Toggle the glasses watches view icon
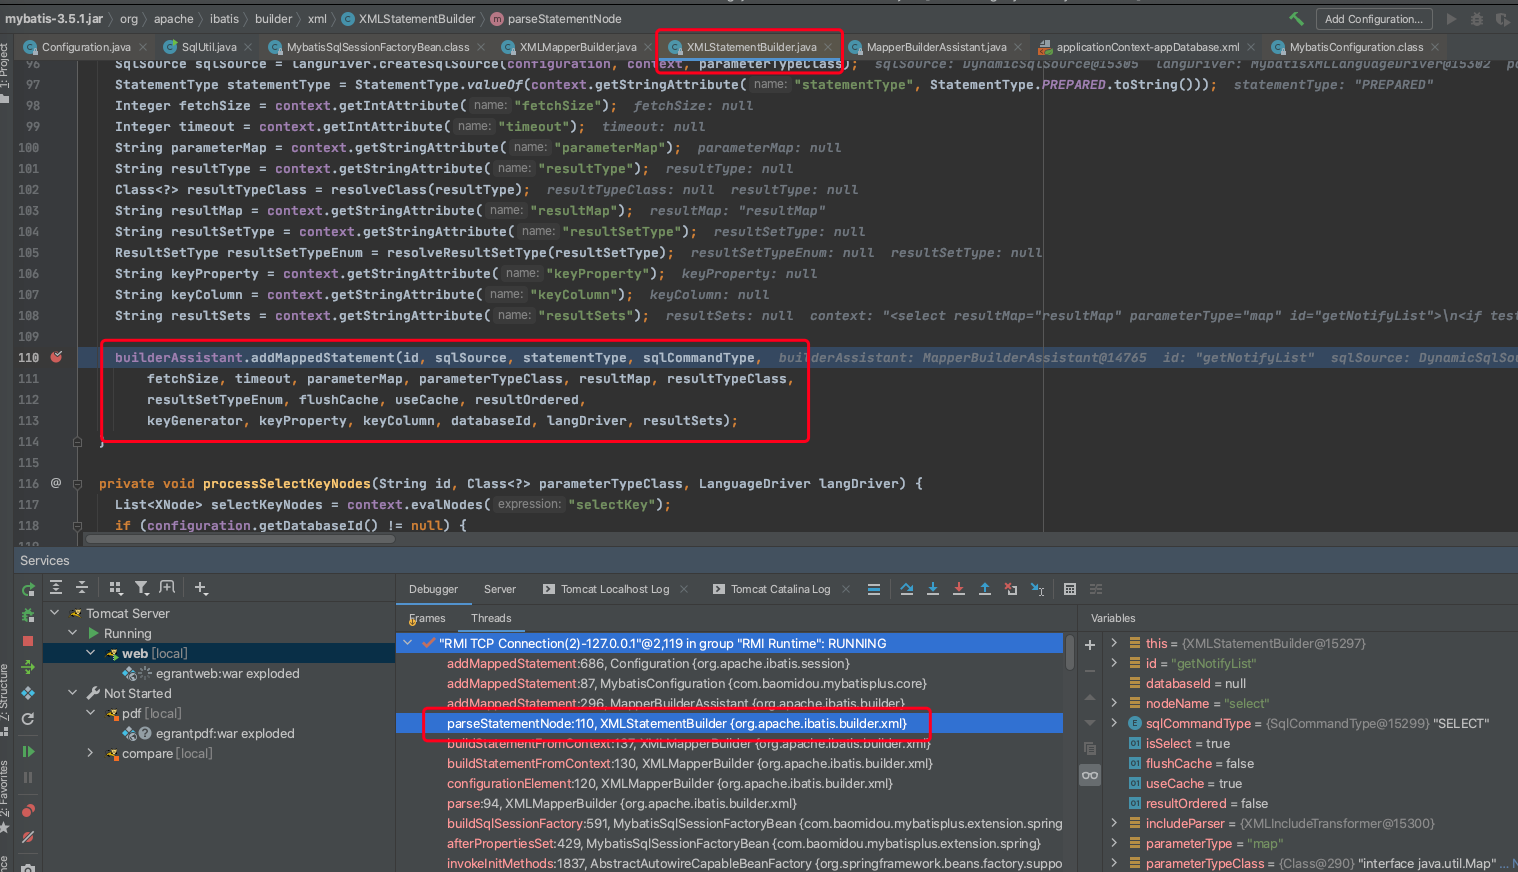Viewport: 1518px width, 872px height. click(1090, 775)
